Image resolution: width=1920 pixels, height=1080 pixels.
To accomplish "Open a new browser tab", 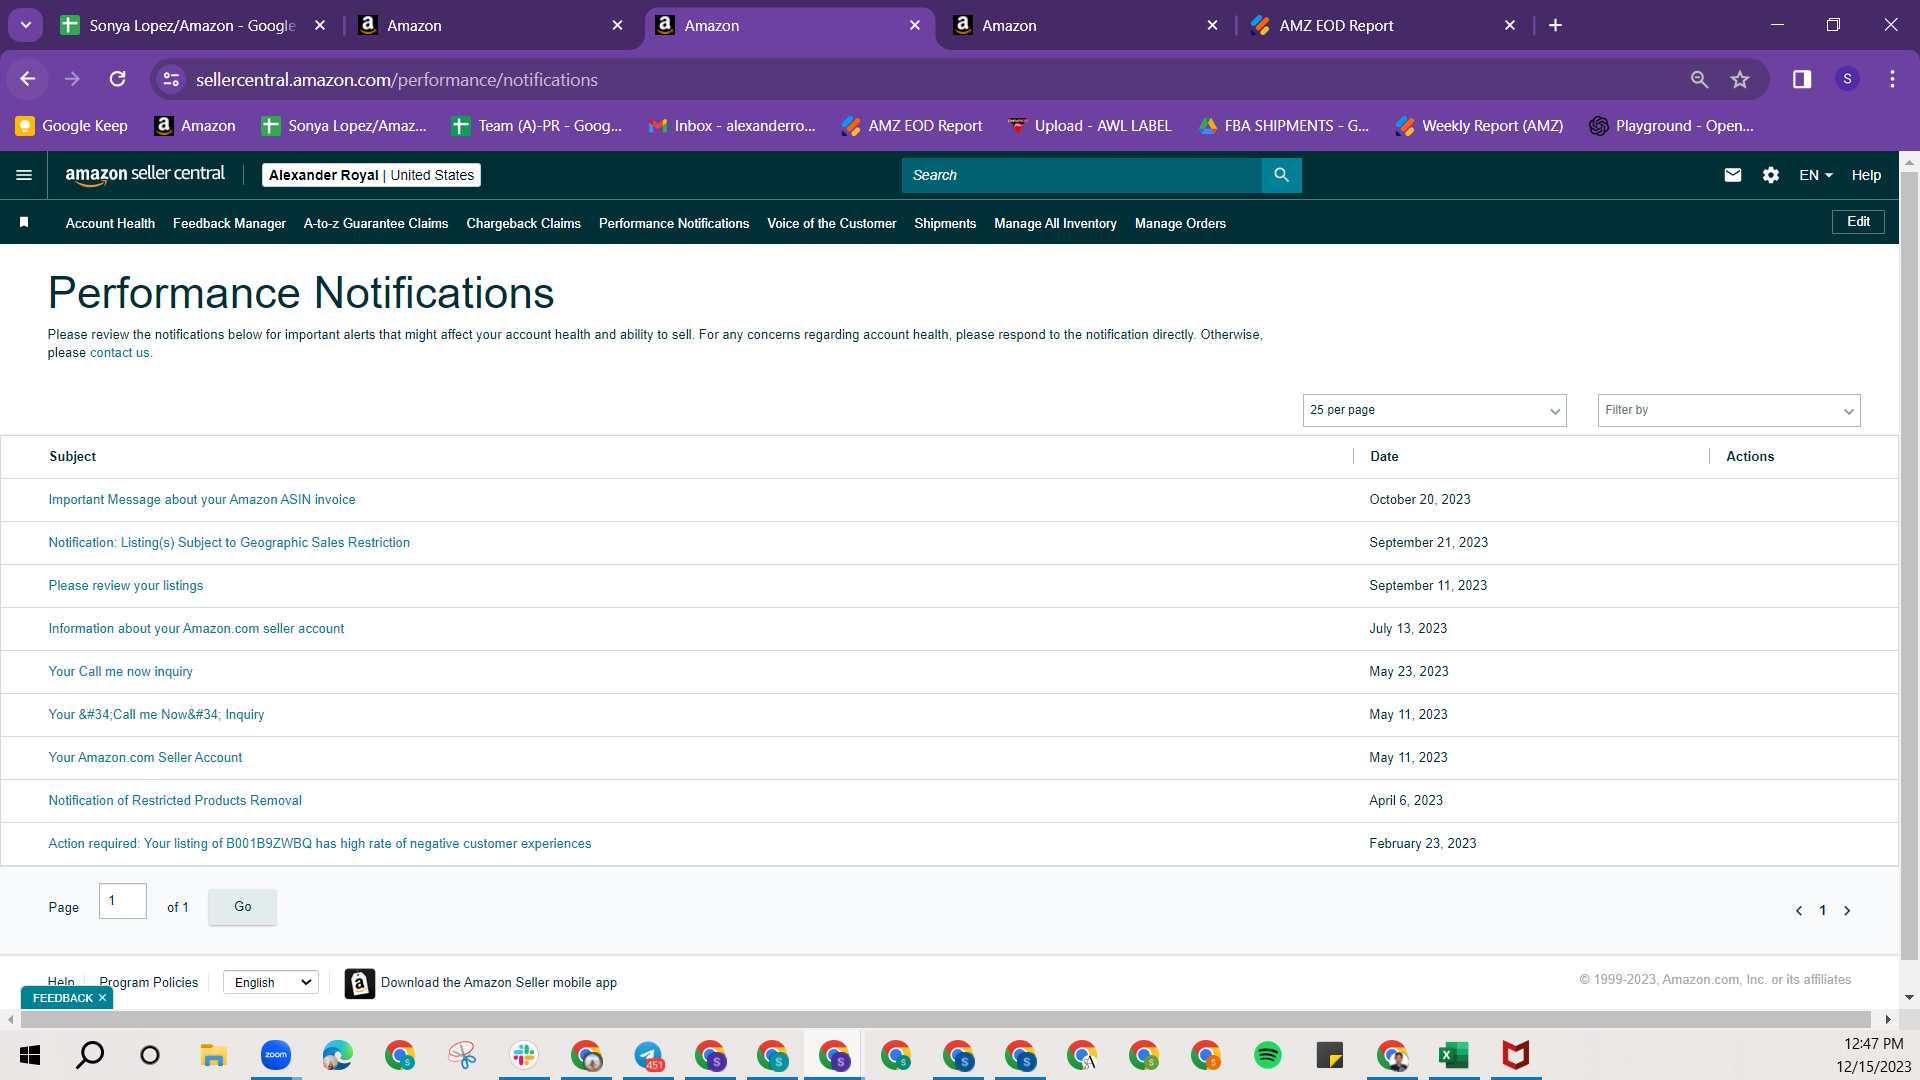I will pyautogui.click(x=1555, y=25).
